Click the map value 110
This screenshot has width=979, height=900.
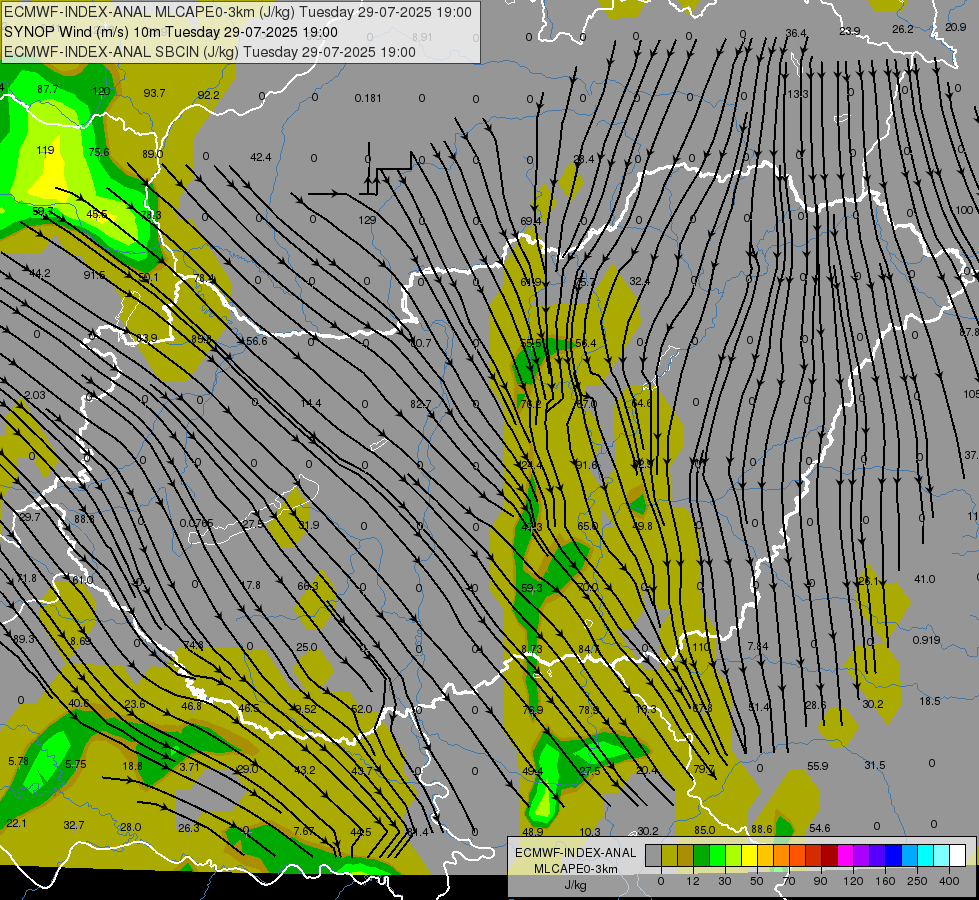tap(701, 646)
